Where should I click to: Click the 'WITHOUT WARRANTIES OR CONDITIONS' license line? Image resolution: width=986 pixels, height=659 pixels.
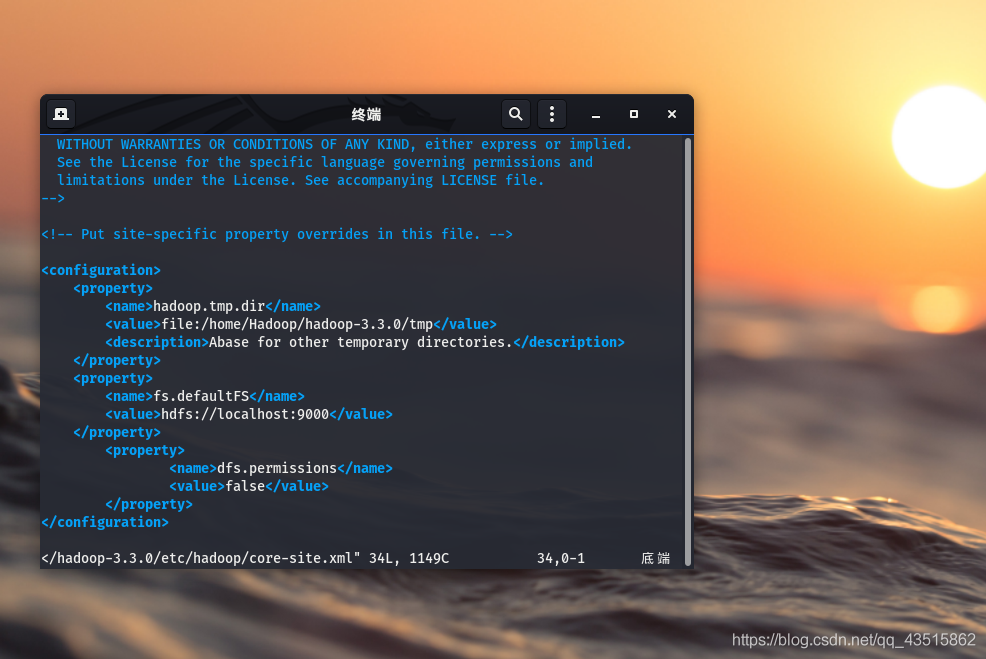[345, 145]
